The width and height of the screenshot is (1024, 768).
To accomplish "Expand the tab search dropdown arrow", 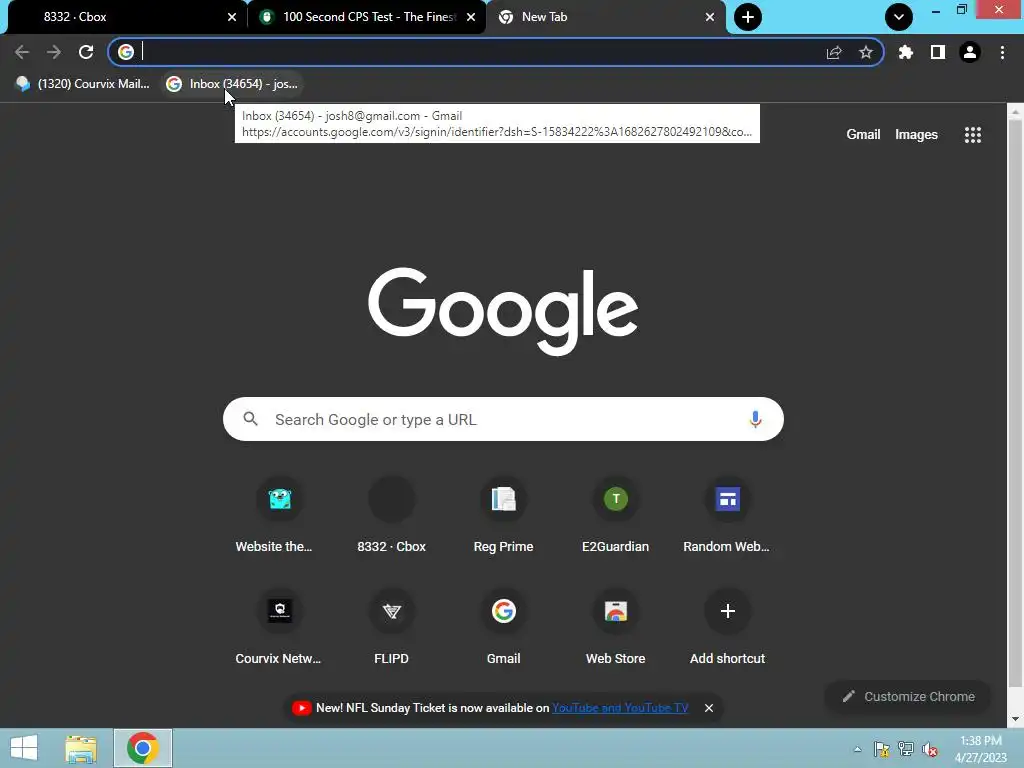I will point(899,17).
